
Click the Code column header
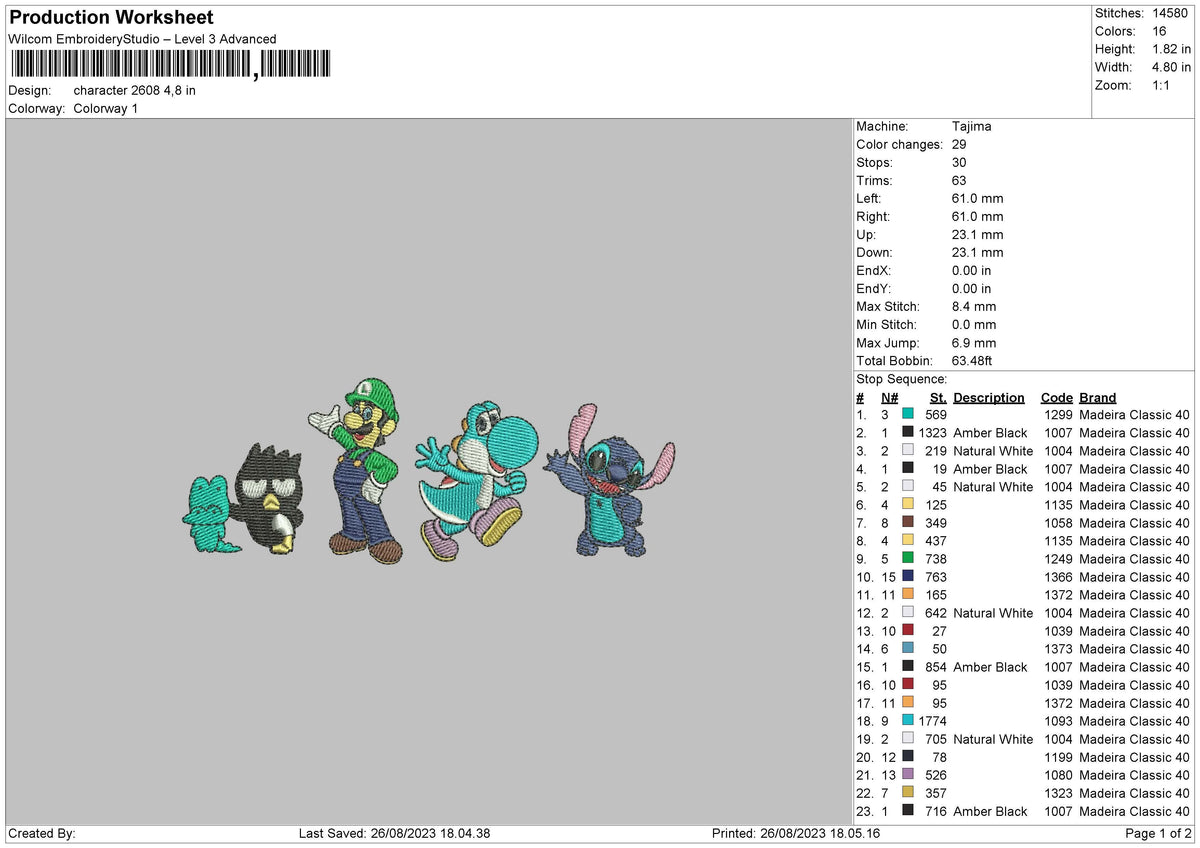point(1056,397)
